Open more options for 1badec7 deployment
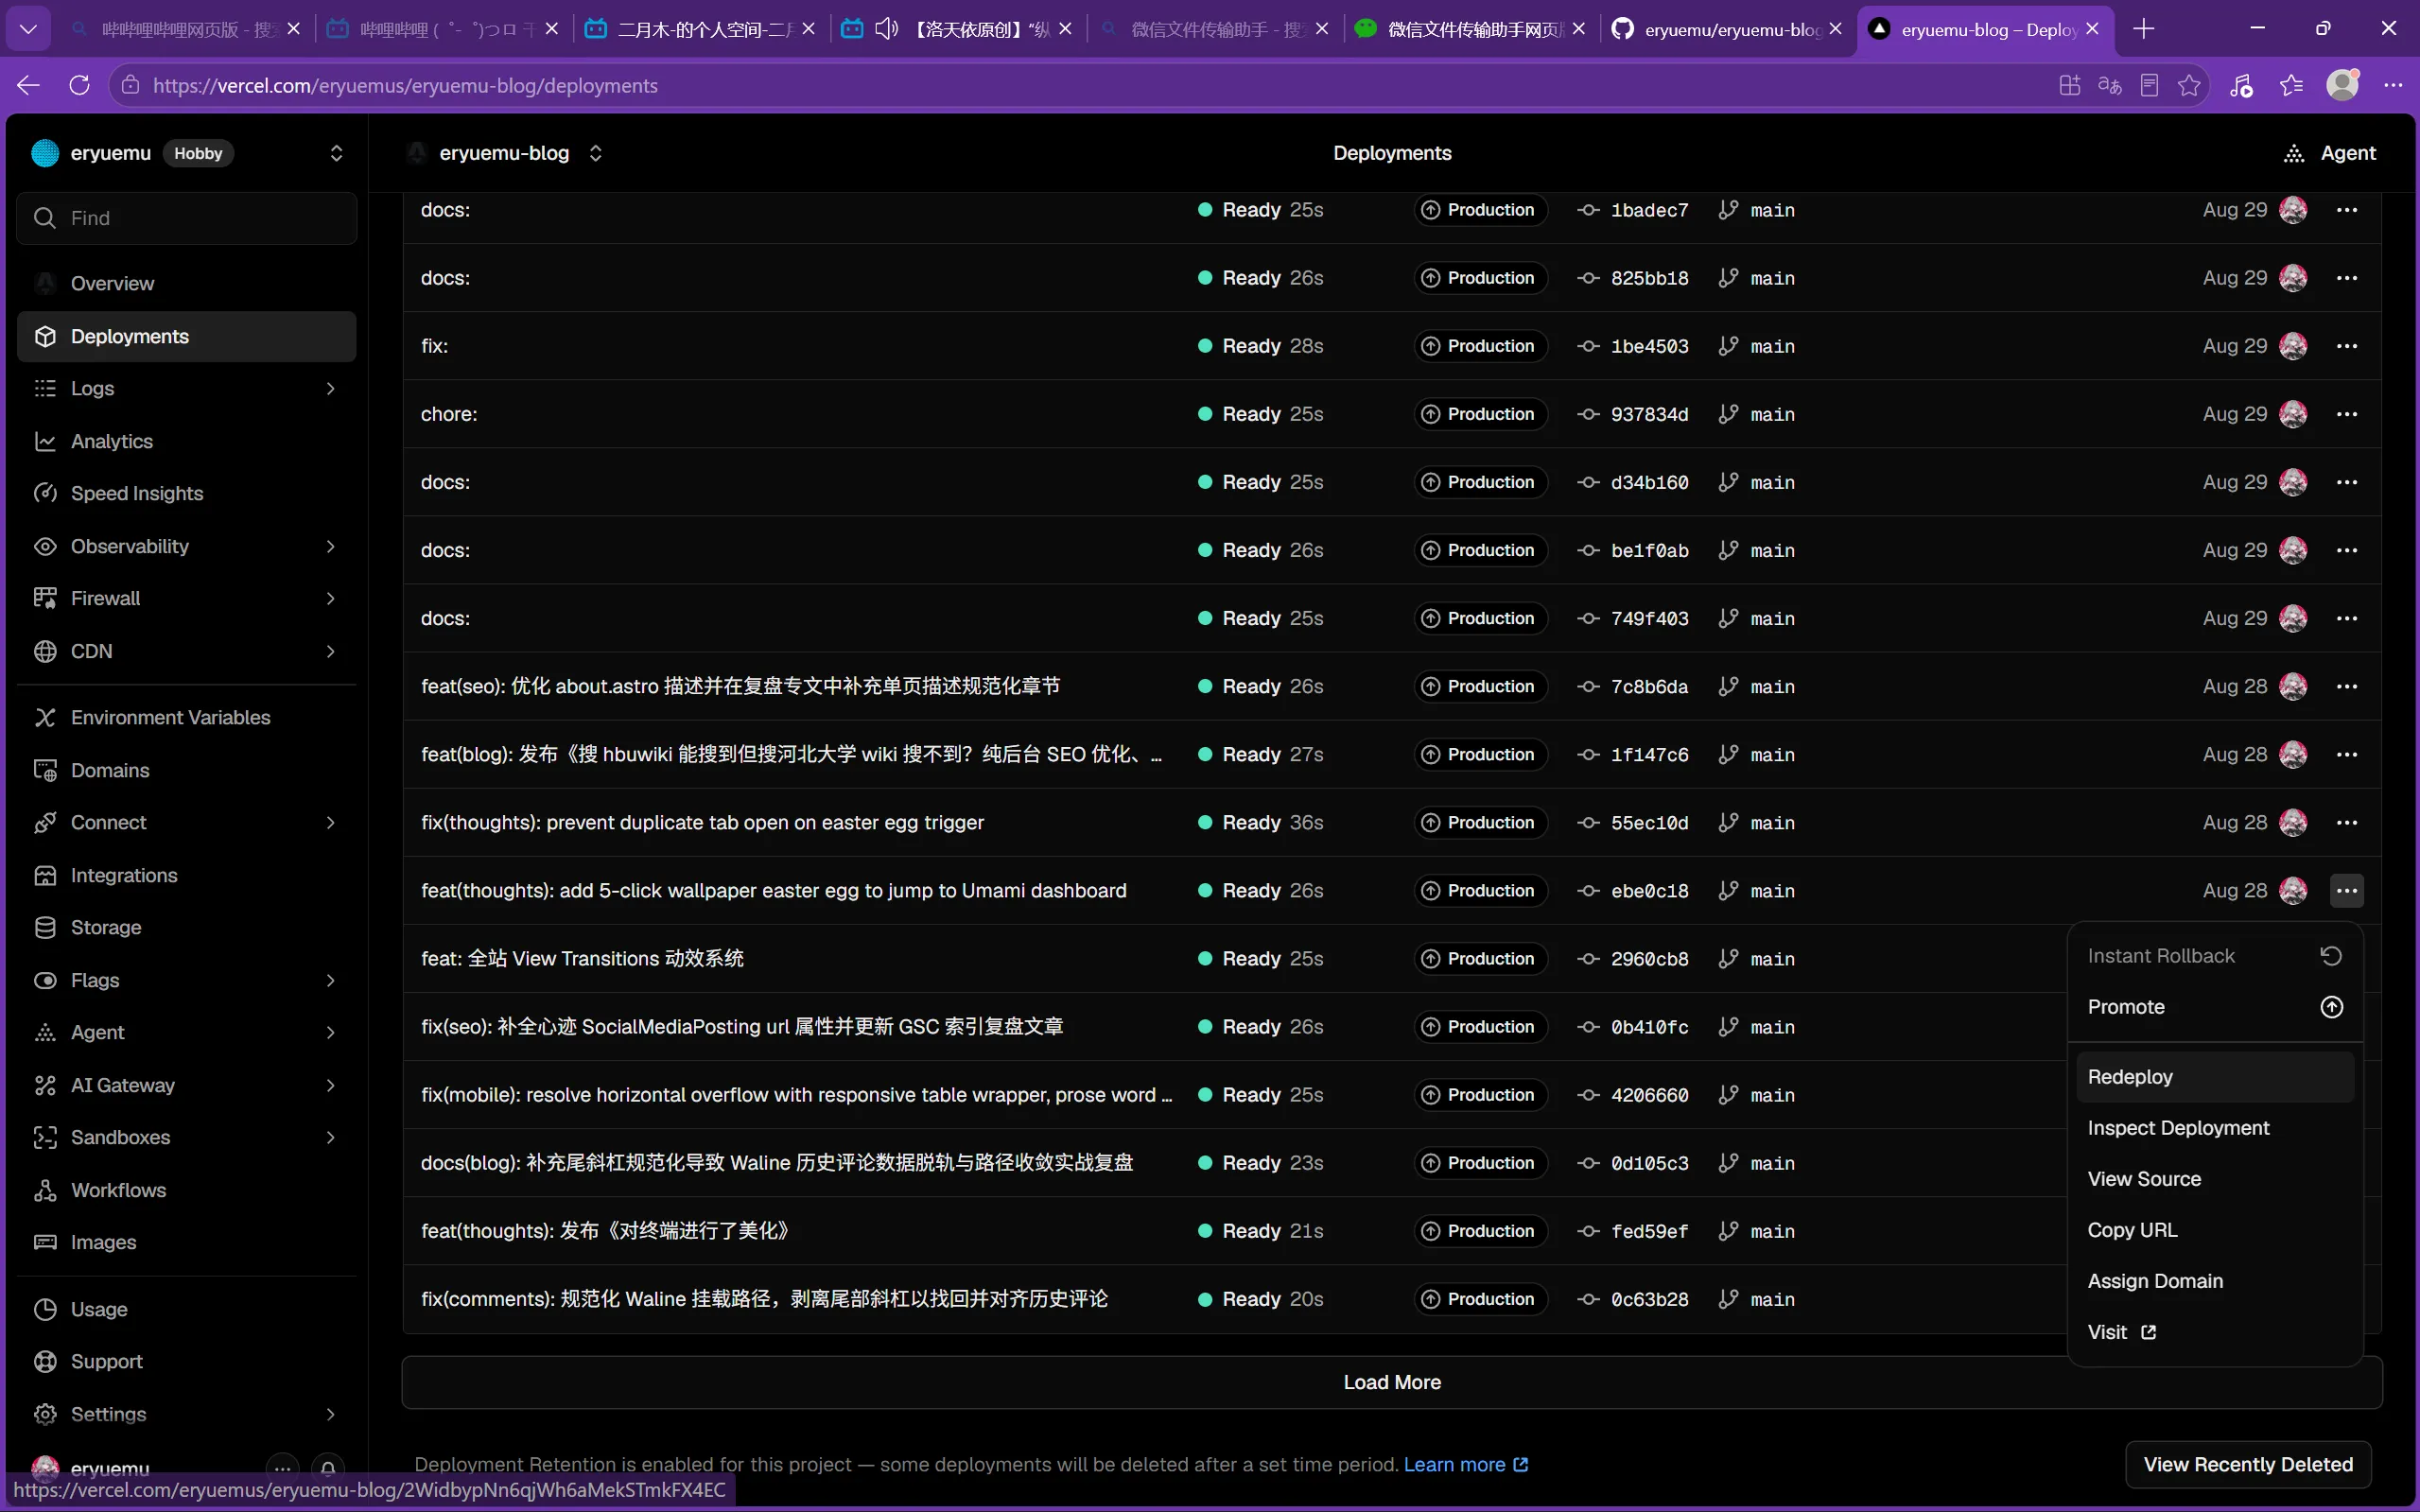Image resolution: width=2420 pixels, height=1512 pixels. pyautogui.click(x=2346, y=210)
